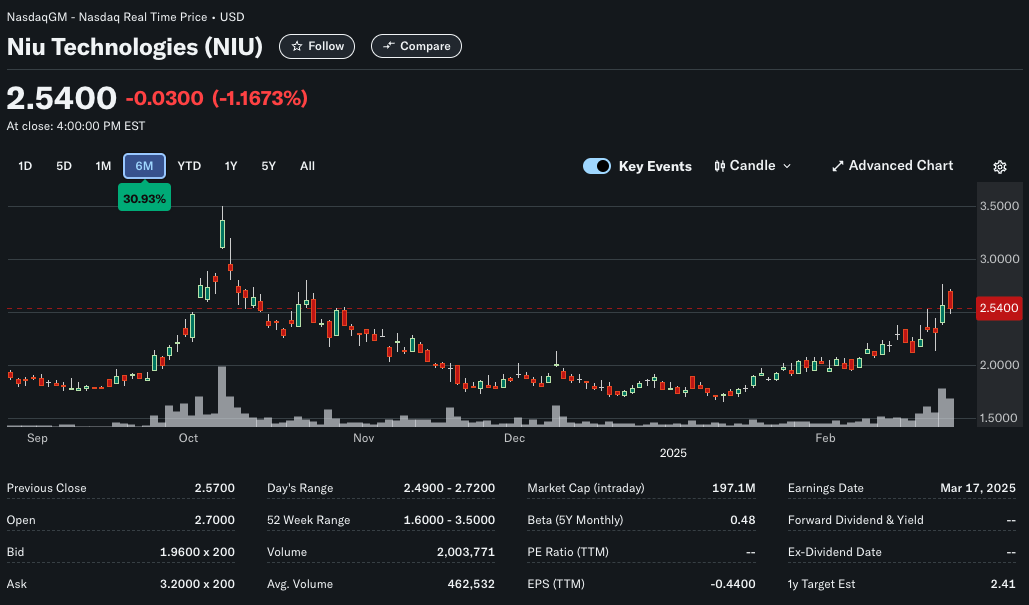Toggle the Key Events switch
The image size is (1029, 605).
(597, 166)
